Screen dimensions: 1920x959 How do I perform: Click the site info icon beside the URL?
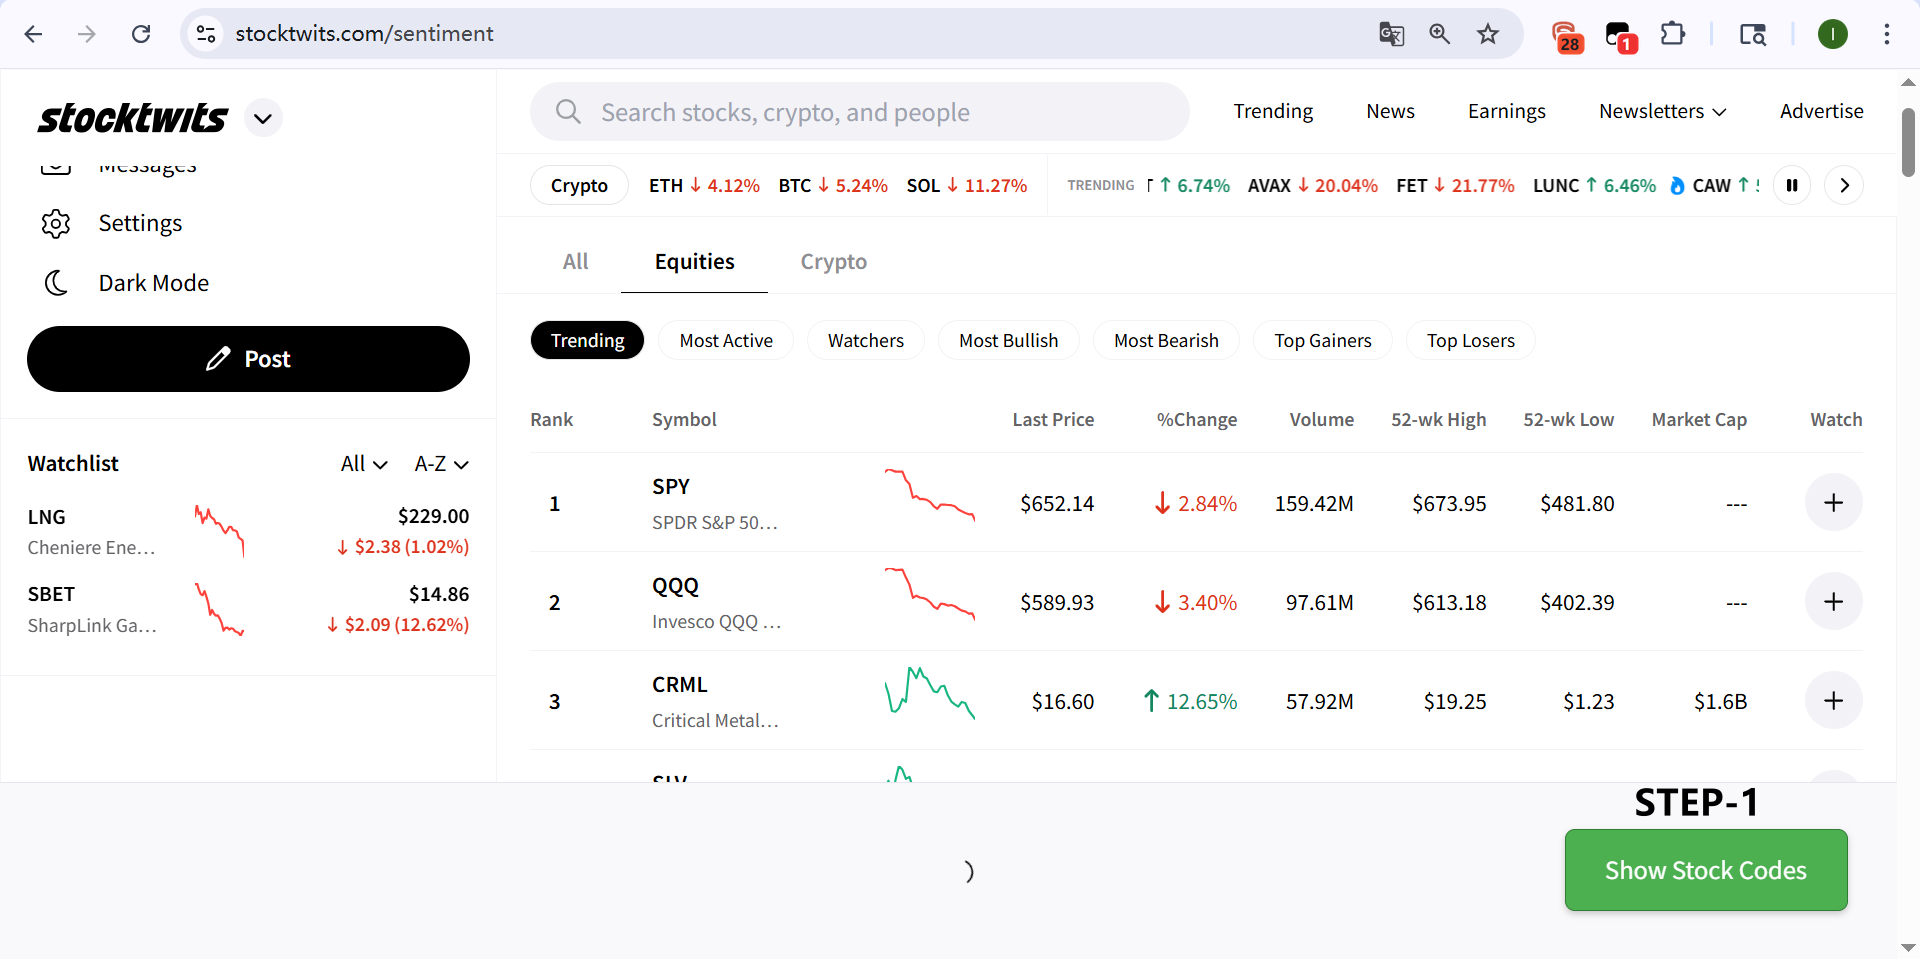coord(206,34)
